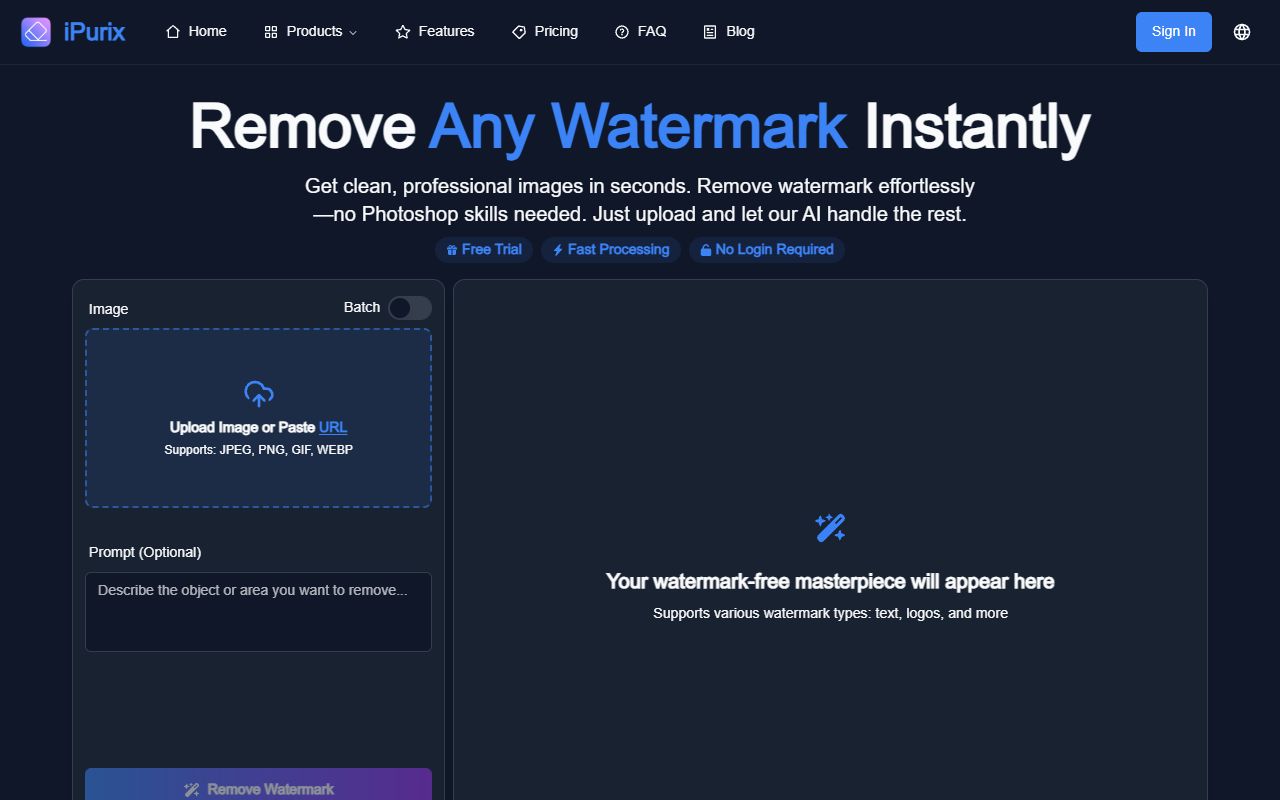Image resolution: width=1280 pixels, height=800 pixels.
Task: Open the Products menu
Action: point(313,32)
